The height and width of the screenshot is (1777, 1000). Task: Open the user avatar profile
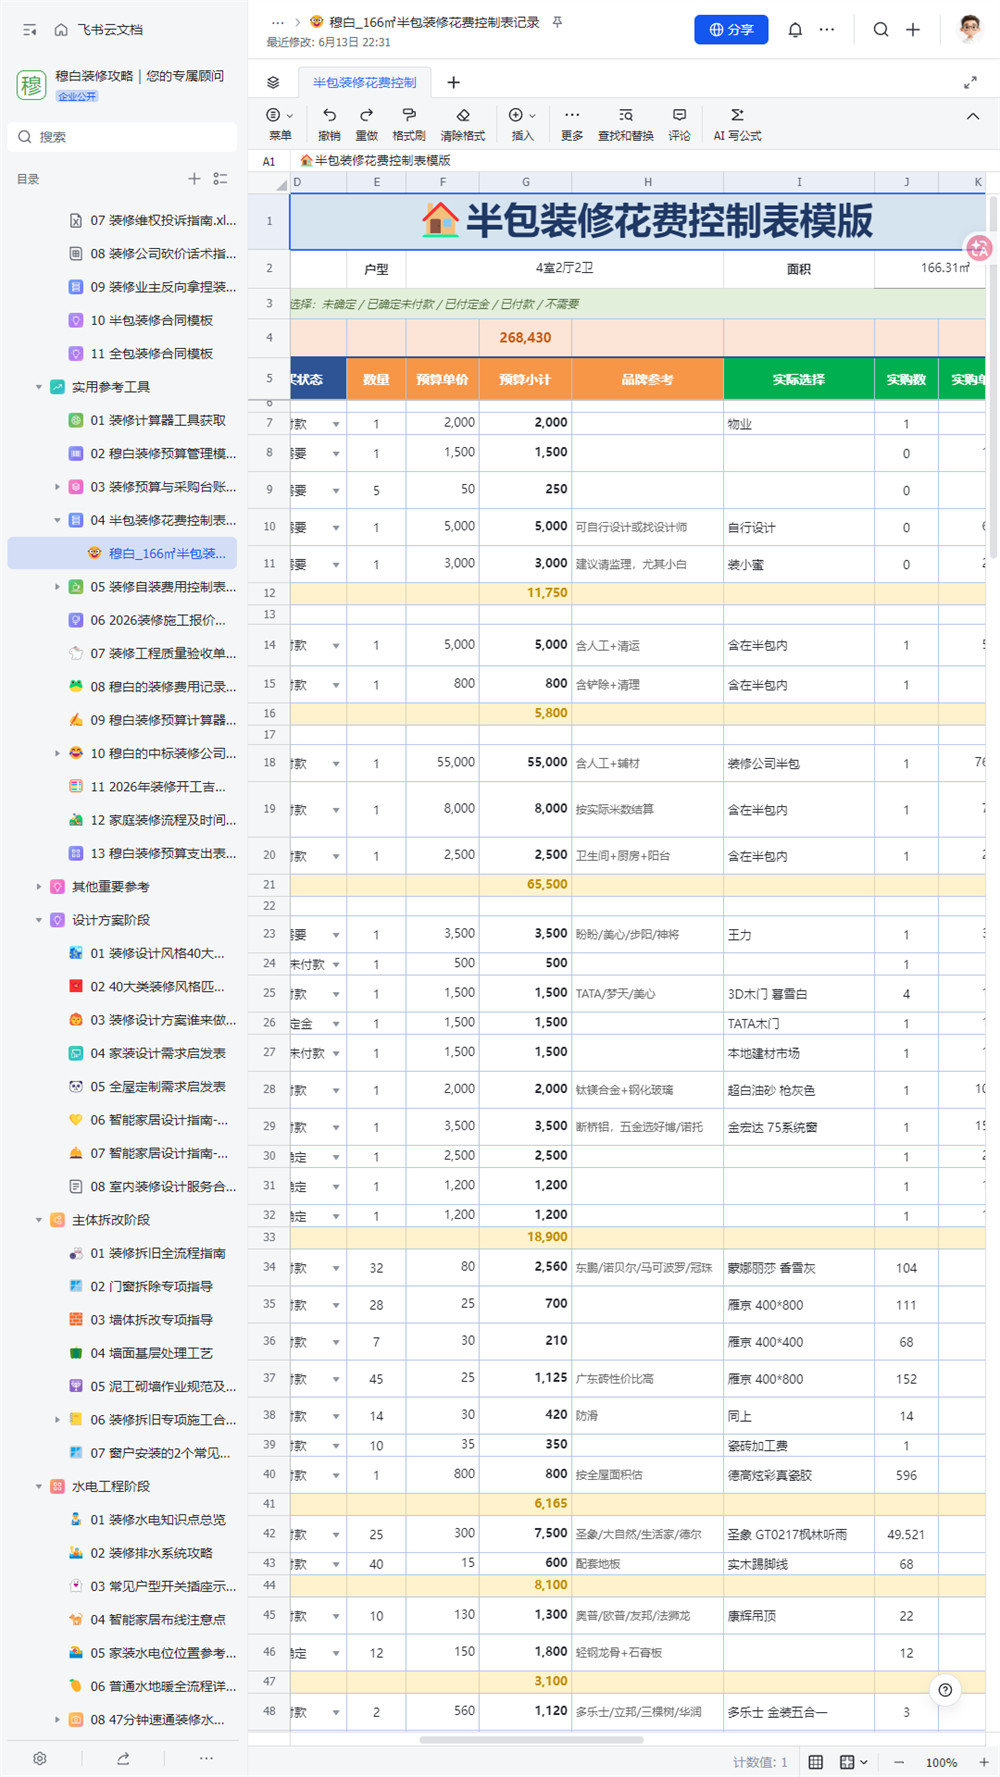(969, 29)
